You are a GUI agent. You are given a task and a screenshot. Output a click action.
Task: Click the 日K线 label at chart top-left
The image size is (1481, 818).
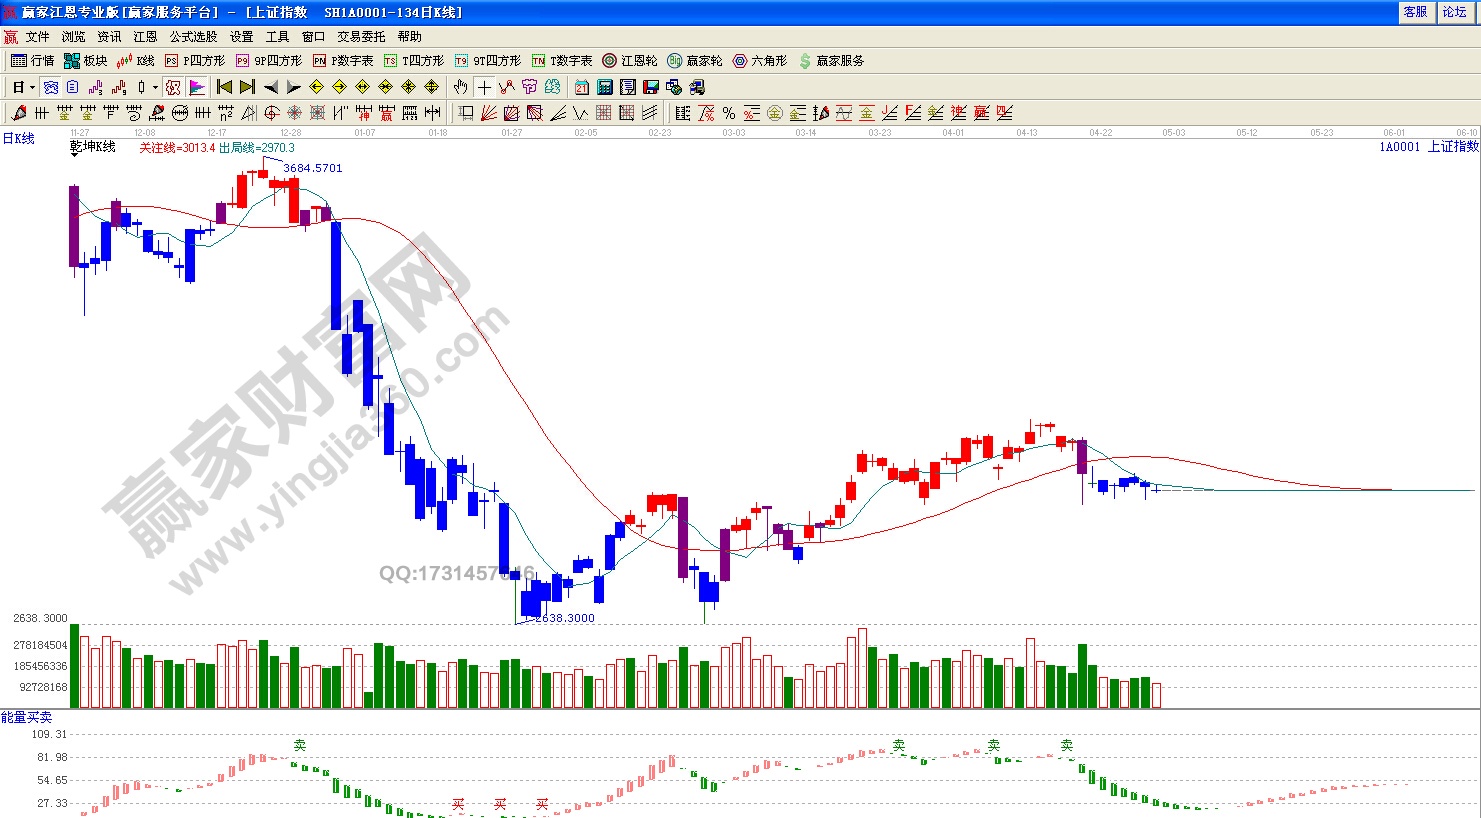[19, 139]
